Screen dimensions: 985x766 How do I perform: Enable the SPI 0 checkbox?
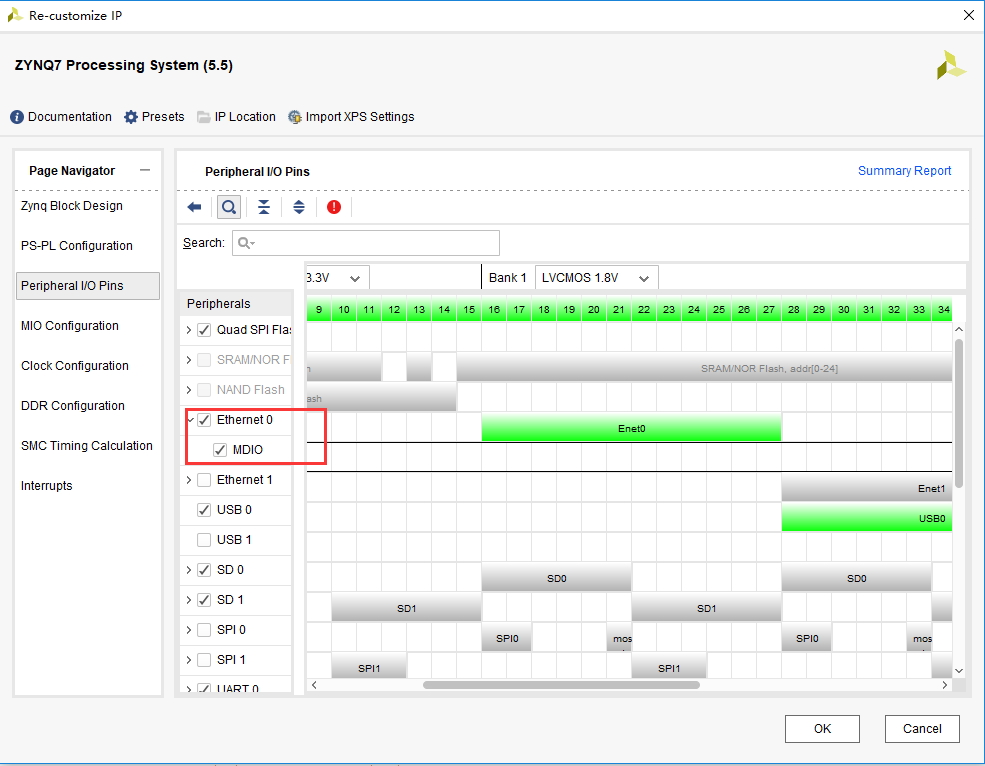204,630
